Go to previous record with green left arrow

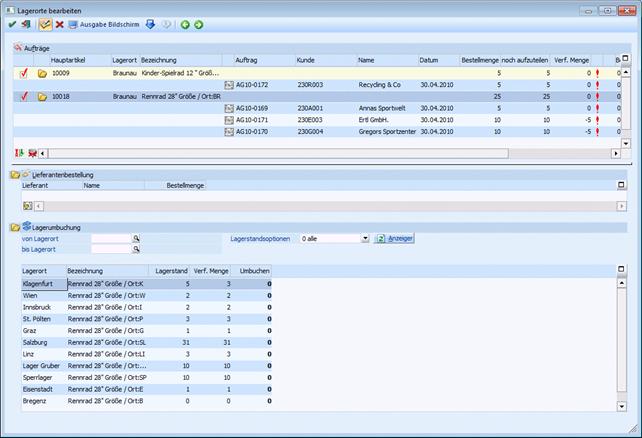click(x=184, y=23)
